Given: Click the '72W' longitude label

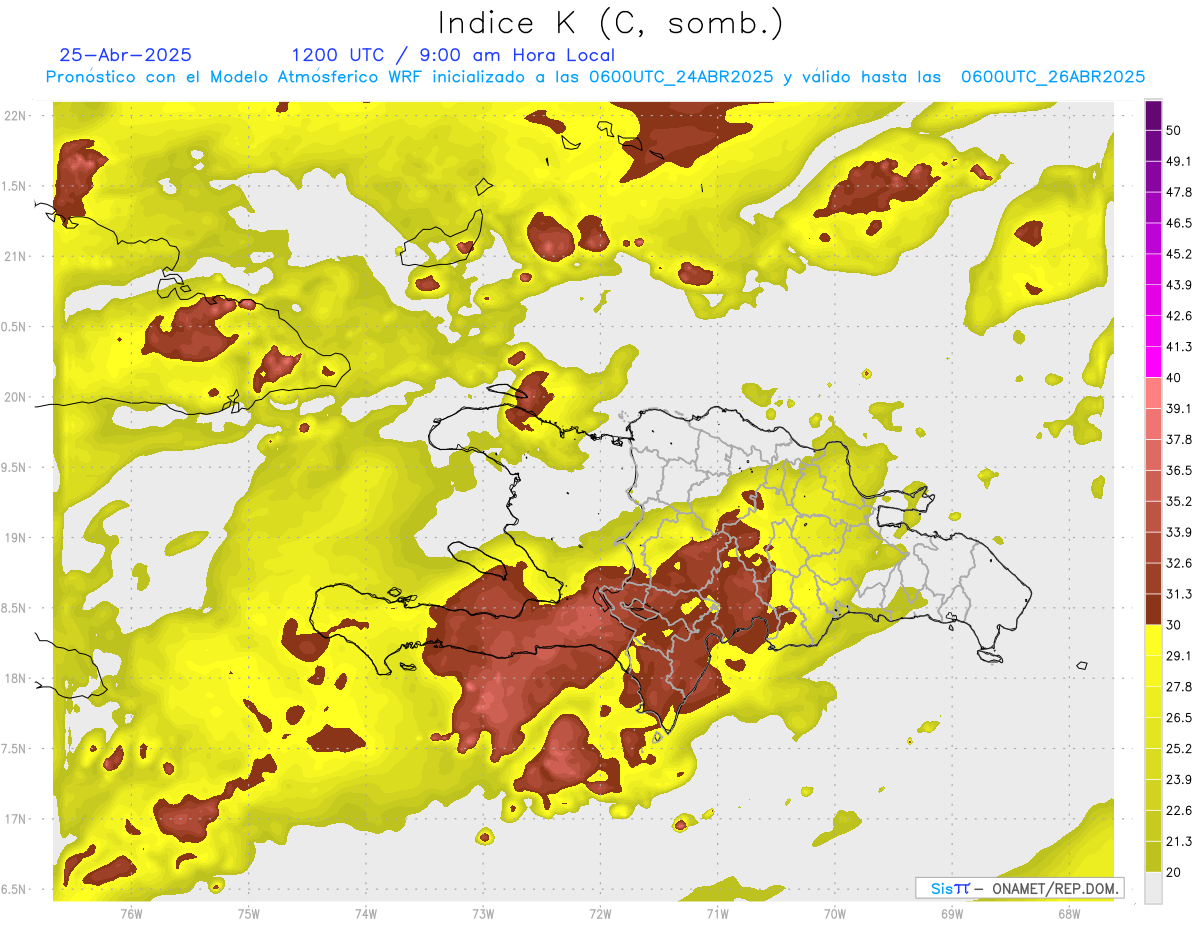Looking at the screenshot, I should pyautogui.click(x=600, y=913).
